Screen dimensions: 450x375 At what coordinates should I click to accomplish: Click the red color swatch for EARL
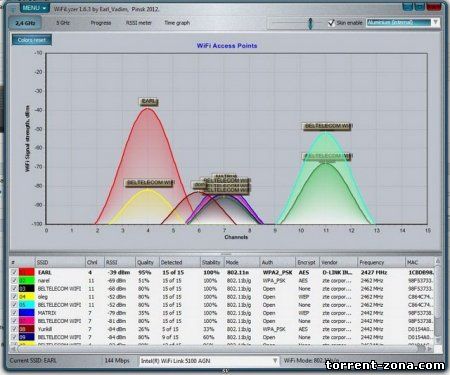click(x=27, y=272)
